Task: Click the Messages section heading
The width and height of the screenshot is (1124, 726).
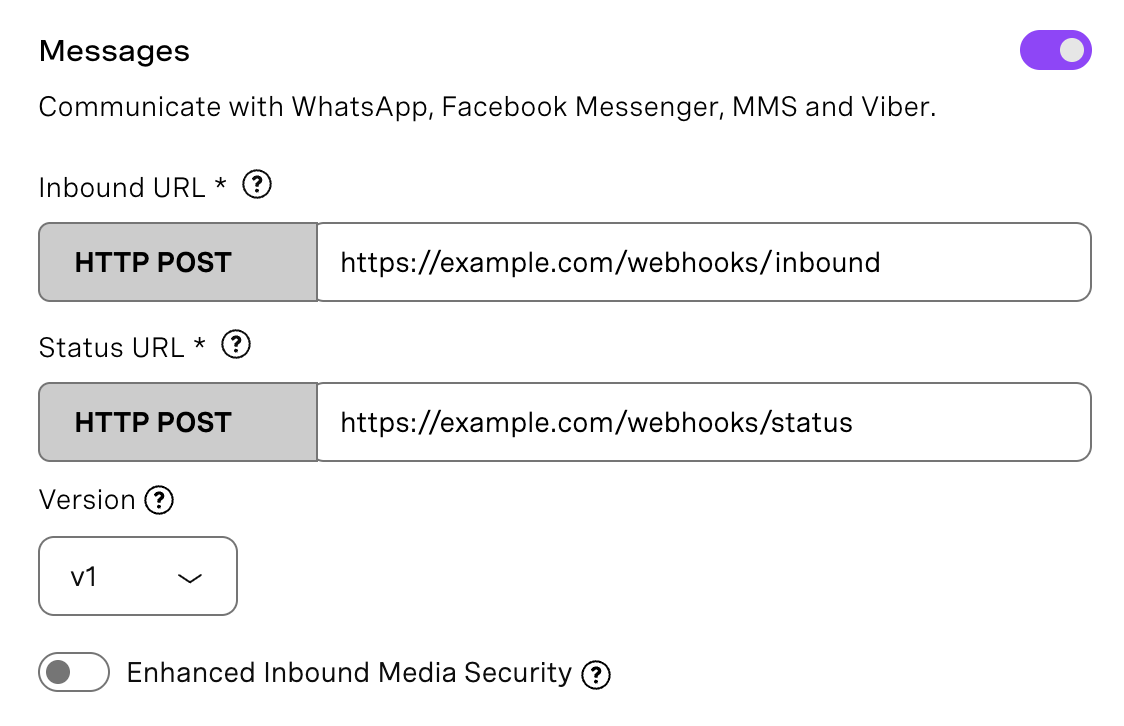Action: 113,50
